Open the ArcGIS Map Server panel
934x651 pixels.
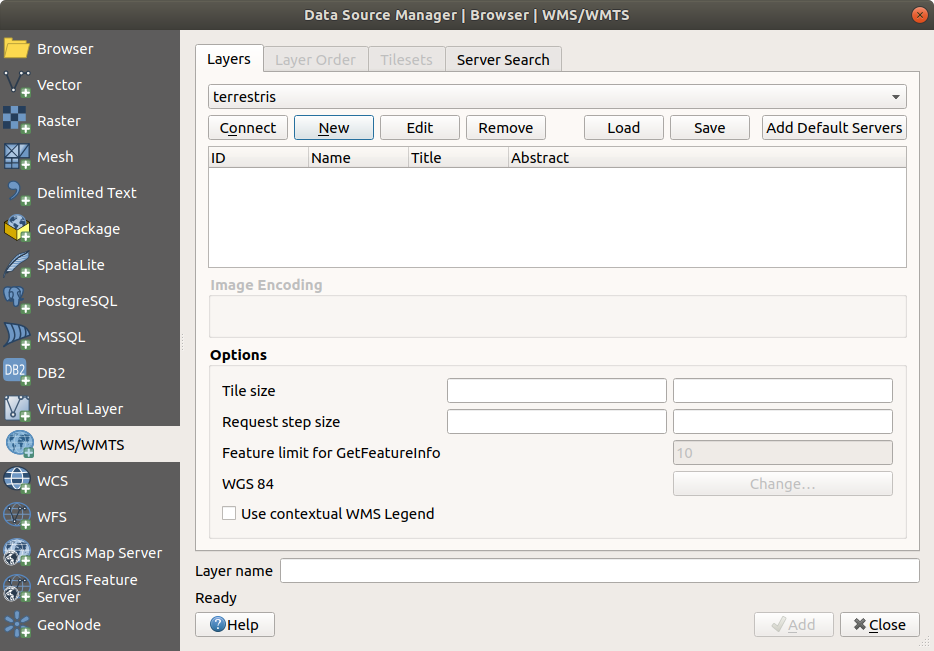tap(98, 553)
